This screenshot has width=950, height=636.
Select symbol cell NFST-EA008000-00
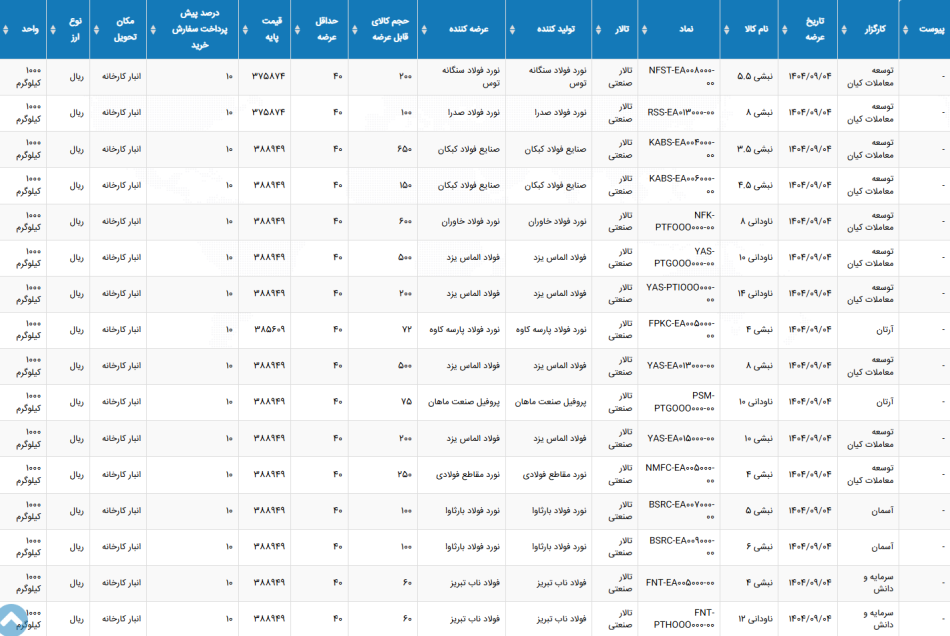point(681,76)
